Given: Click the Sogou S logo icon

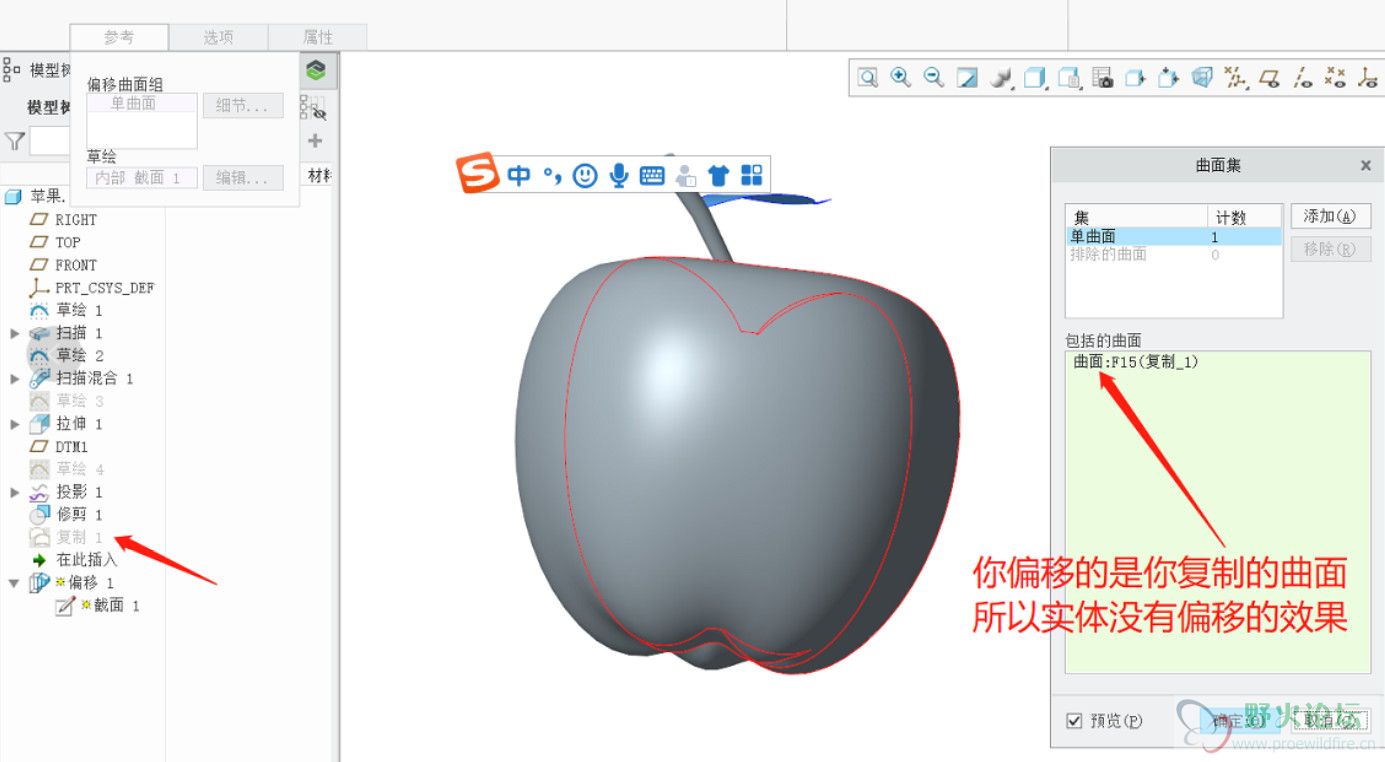Looking at the screenshot, I should coord(478,174).
